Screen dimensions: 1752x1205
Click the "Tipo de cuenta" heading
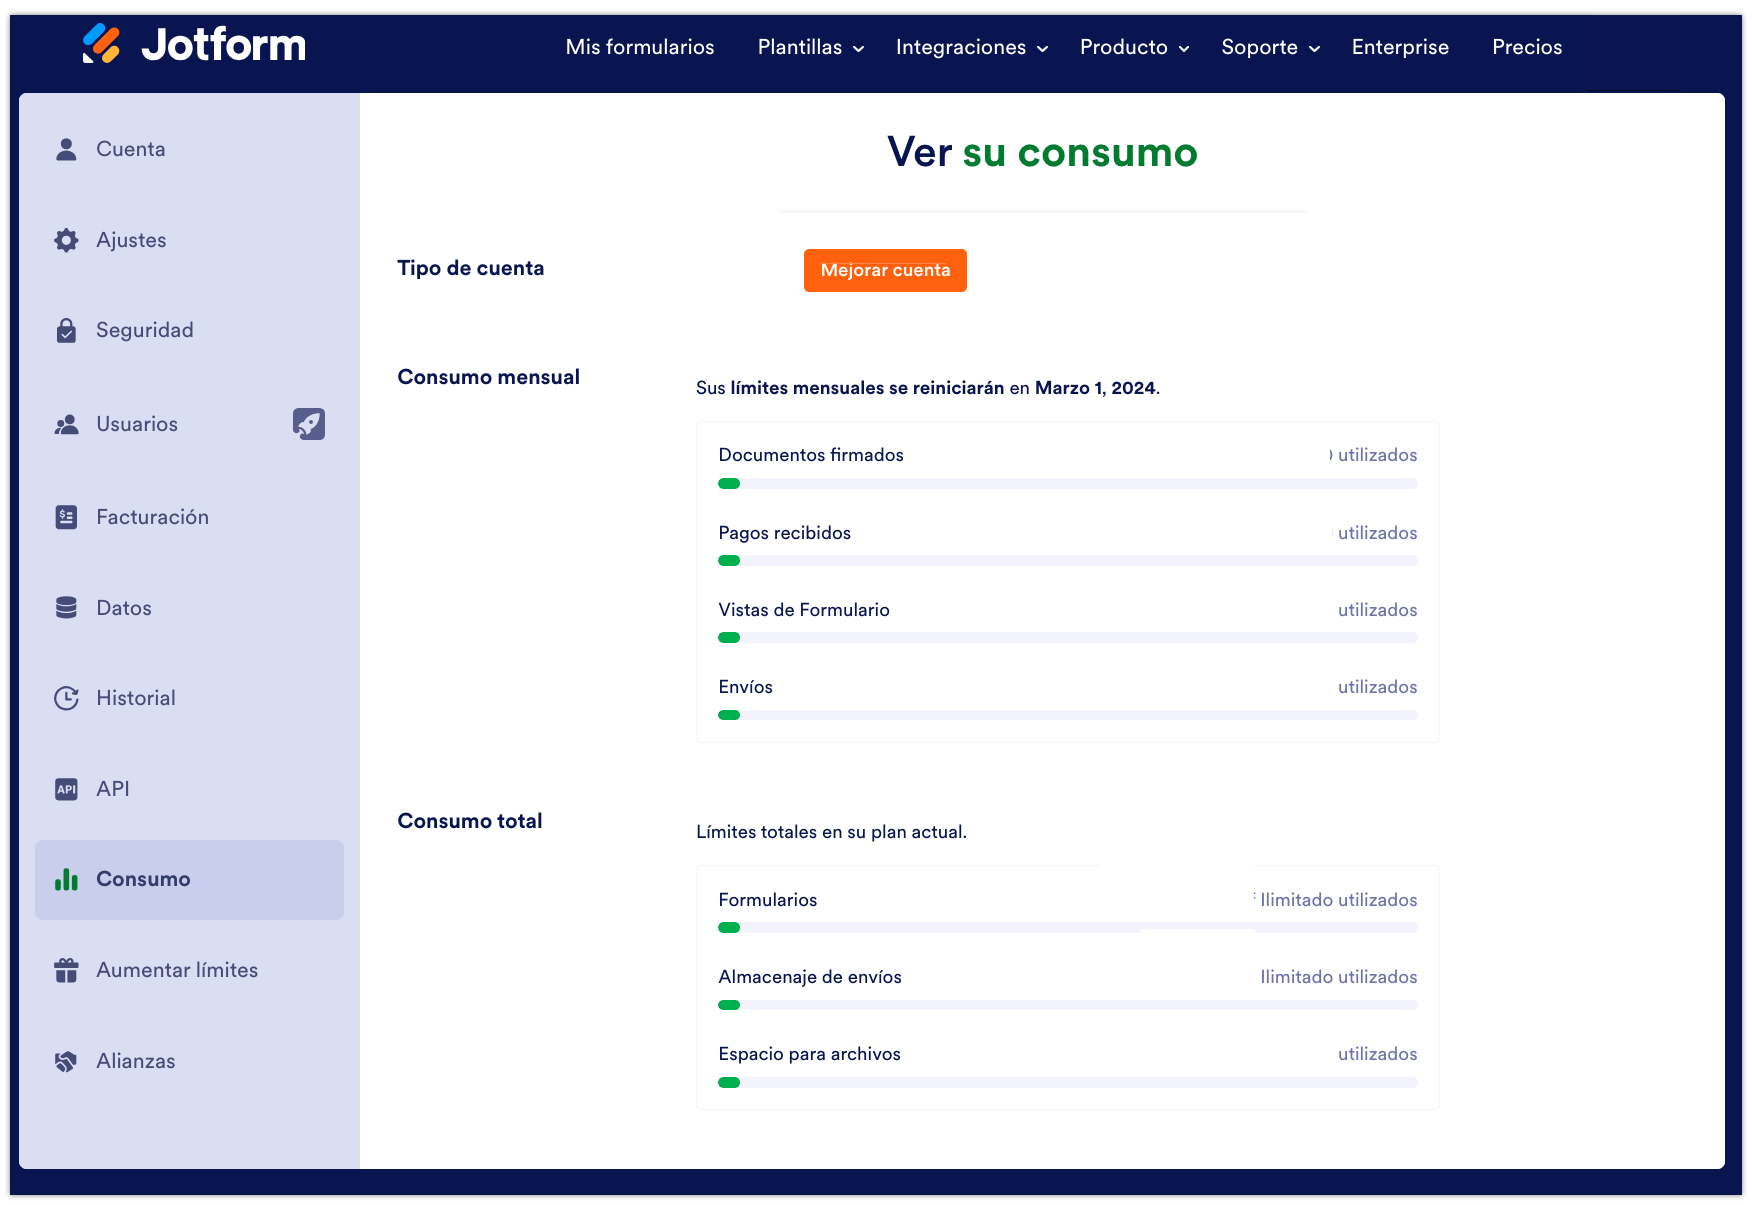[471, 268]
